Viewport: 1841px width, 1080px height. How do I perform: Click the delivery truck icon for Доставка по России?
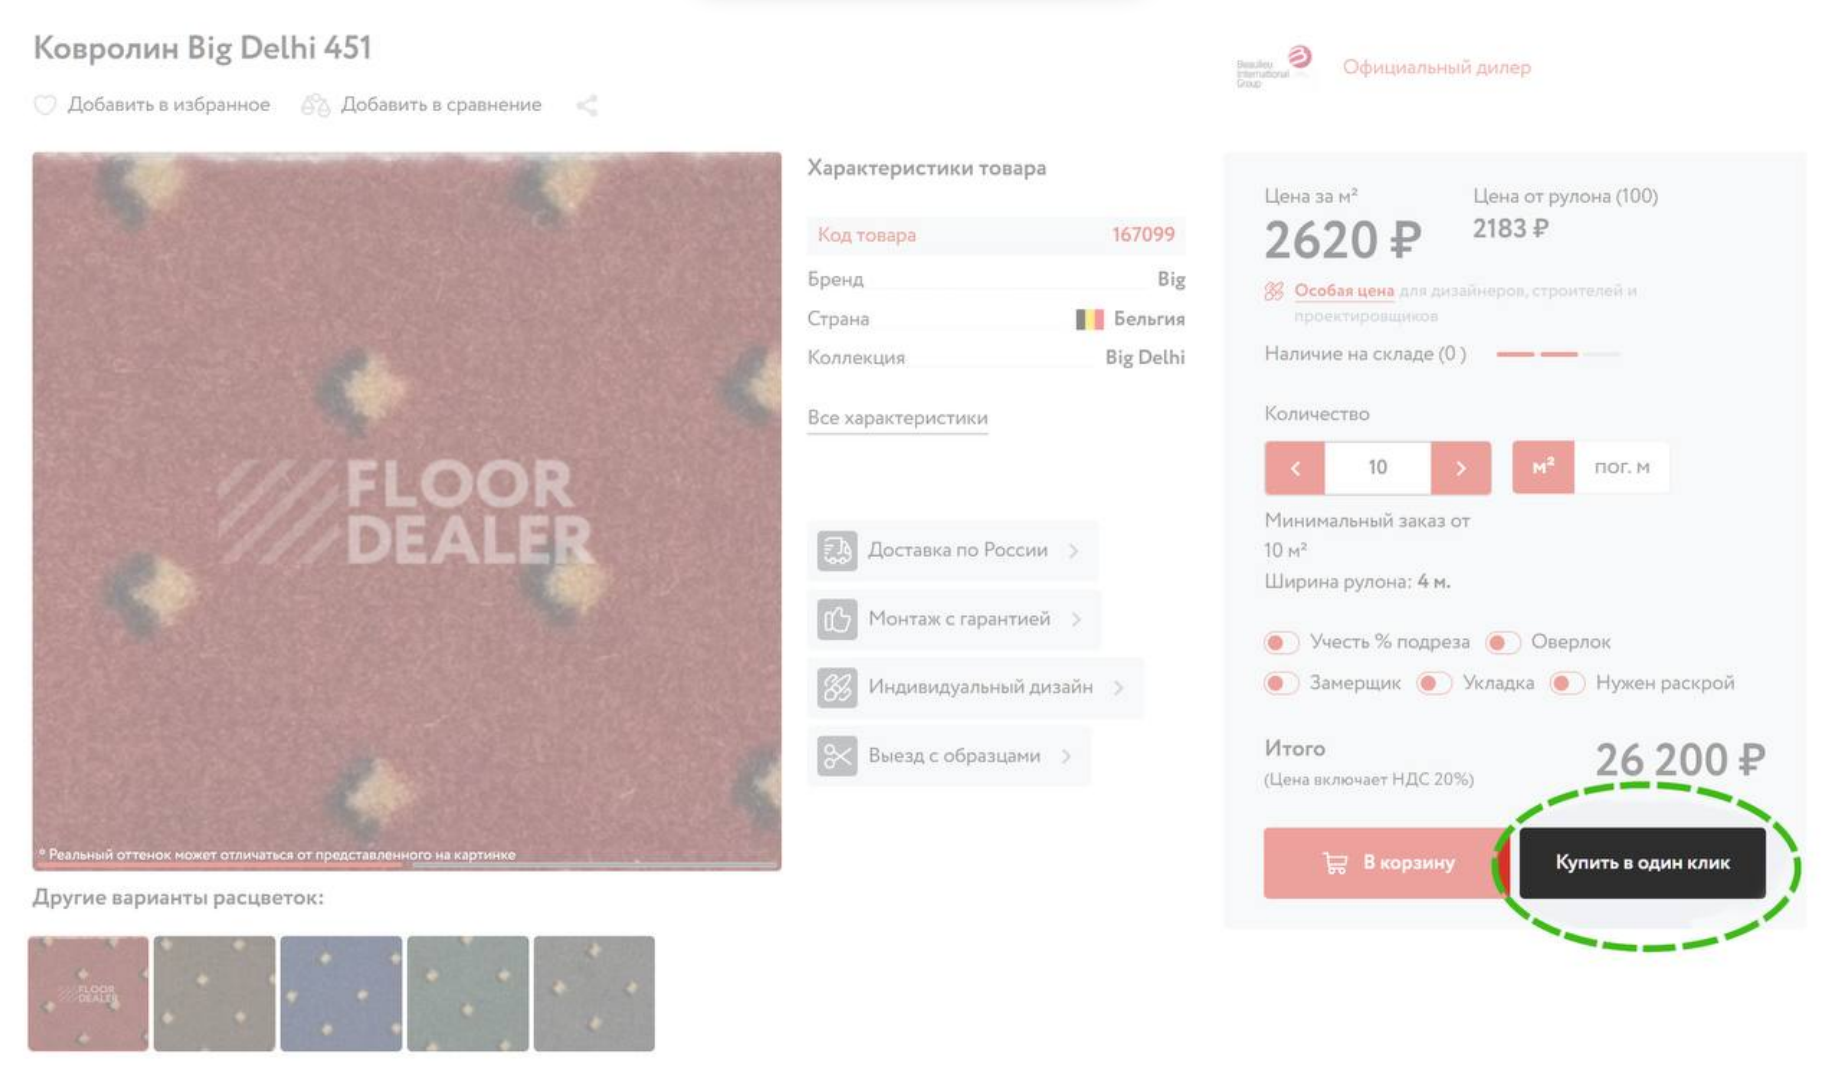click(x=837, y=551)
